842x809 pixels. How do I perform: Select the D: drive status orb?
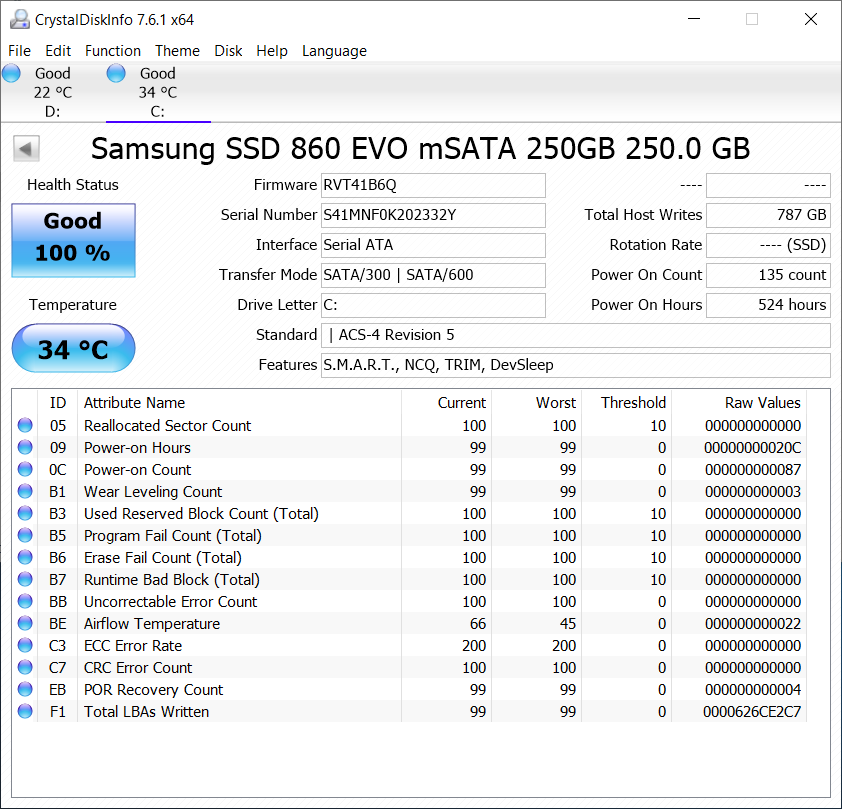tap(11, 73)
